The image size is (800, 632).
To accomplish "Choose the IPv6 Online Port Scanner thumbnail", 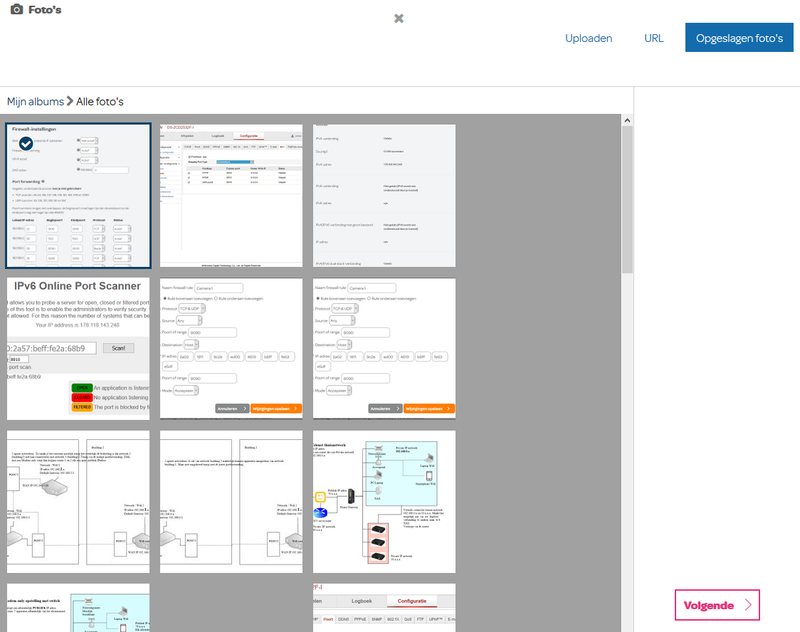I will pos(78,349).
